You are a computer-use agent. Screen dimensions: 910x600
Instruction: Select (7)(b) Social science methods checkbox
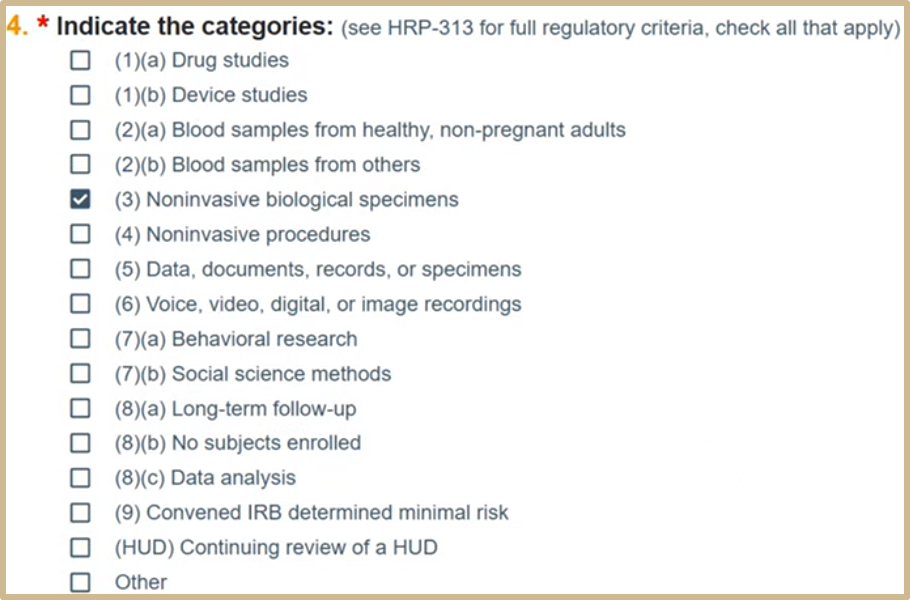(80, 374)
